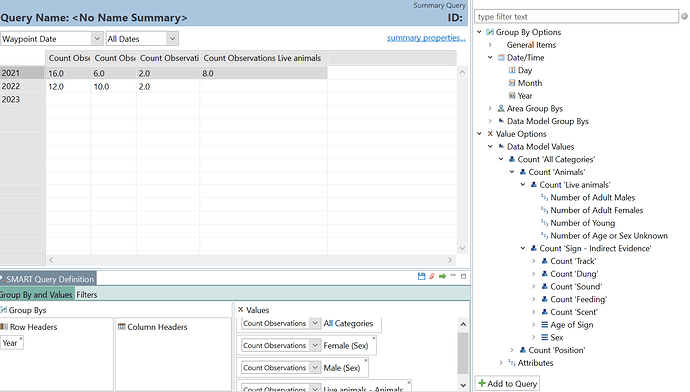Image resolution: width=690 pixels, height=392 pixels.
Task: Collapse the Value Options node
Action: coord(479,134)
